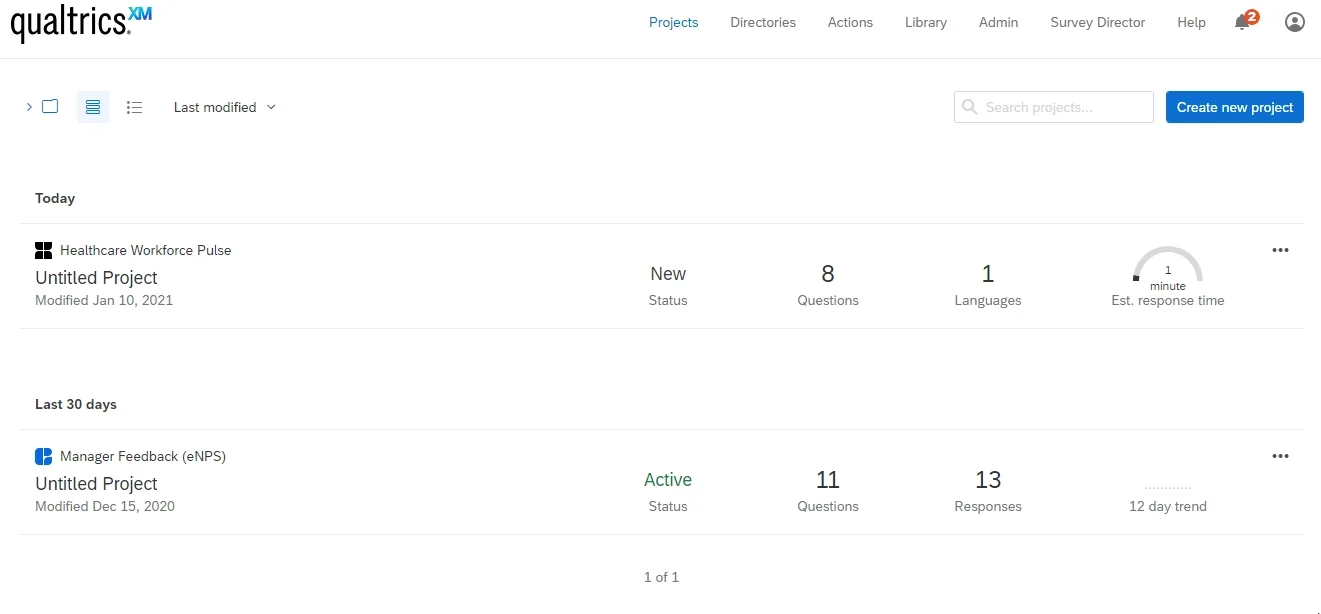Click the Manager Feedback (eNPS) label
Image resolution: width=1321 pixels, height=614 pixels.
[143, 456]
